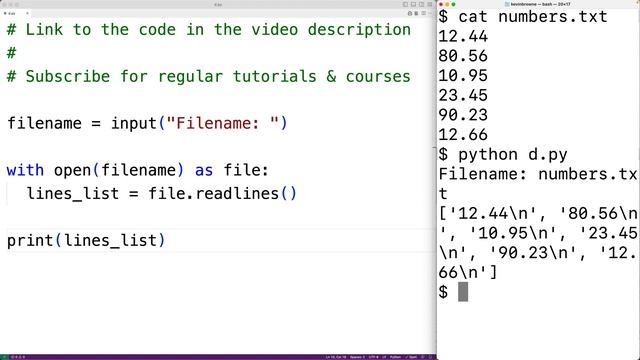Toggle the primary side bar layout icon
640x360 pixels.
click(405, 4)
